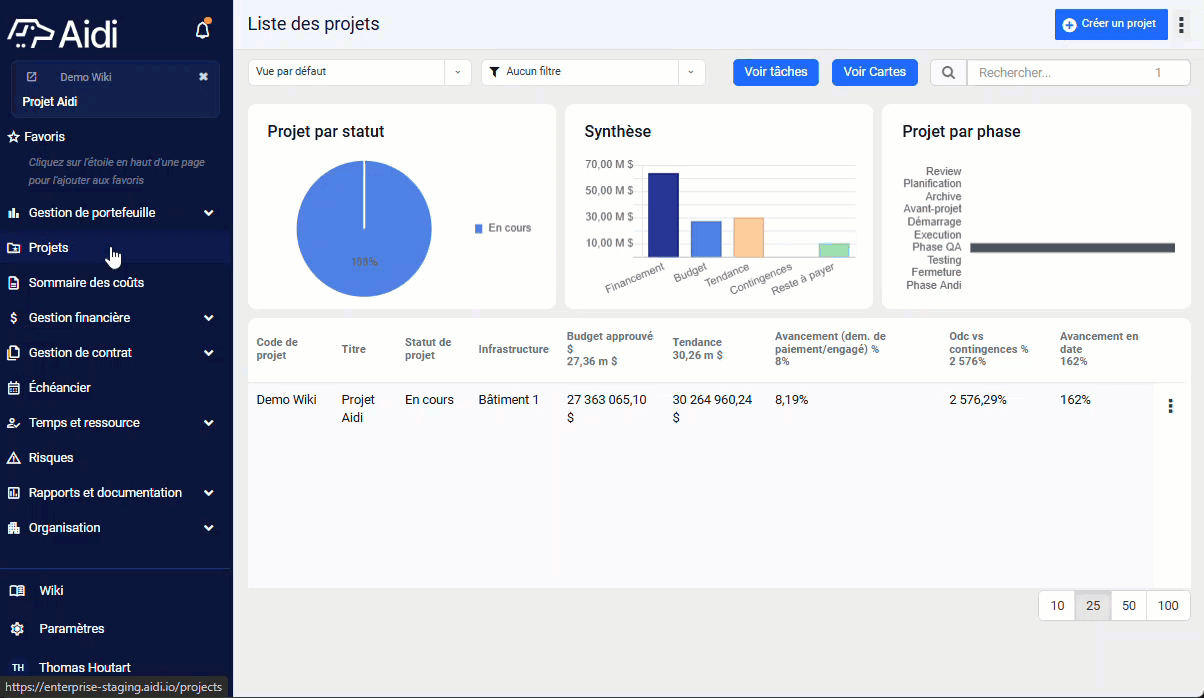This screenshot has width=1204, height=698.
Task: Click Projet Aidi title in table row
Action: tap(358, 409)
